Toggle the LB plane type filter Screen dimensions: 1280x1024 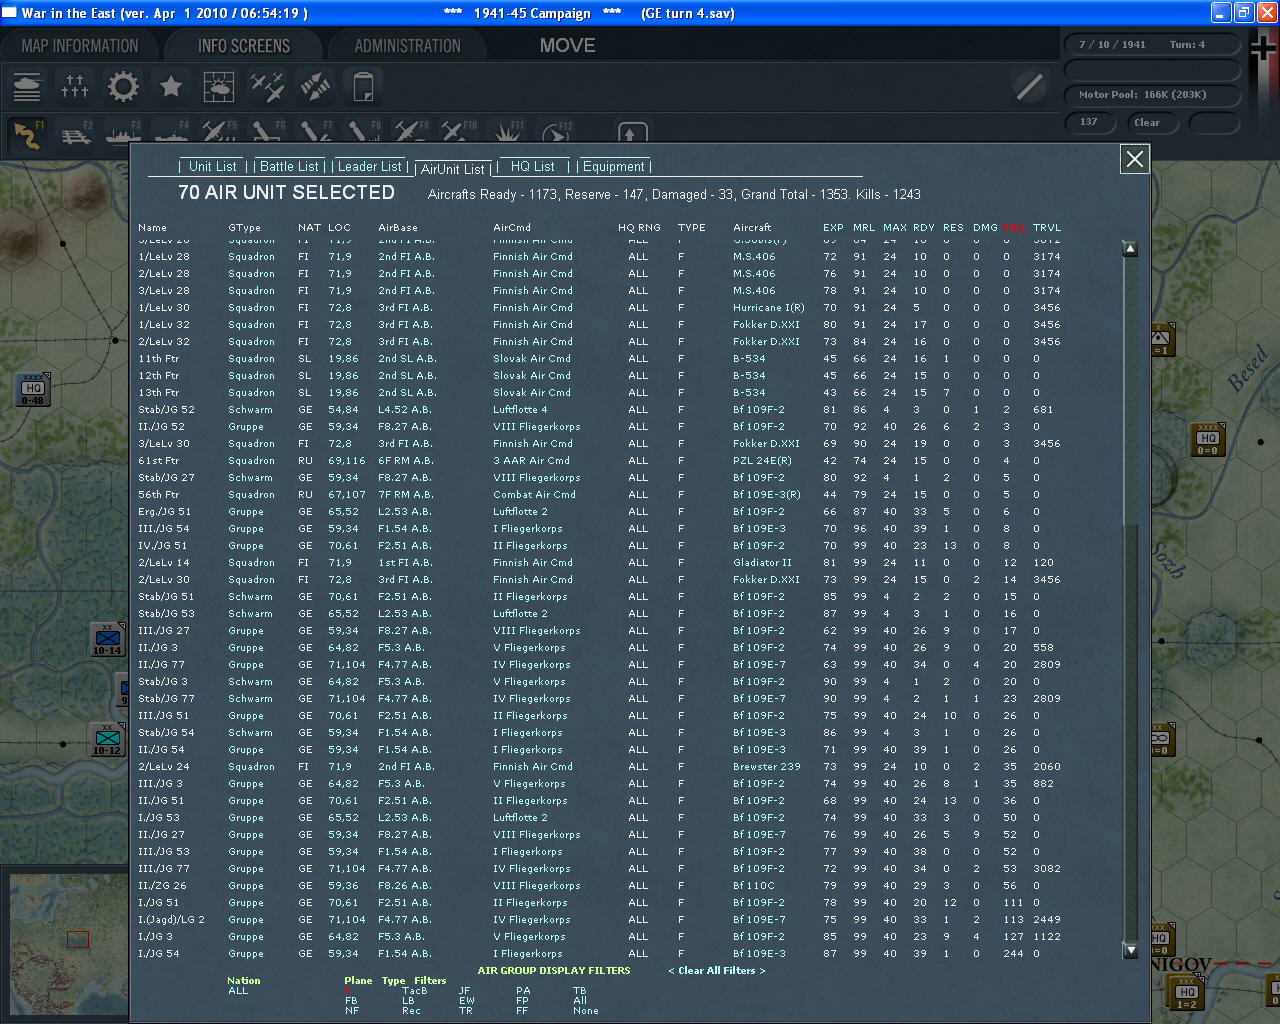pos(408,1001)
